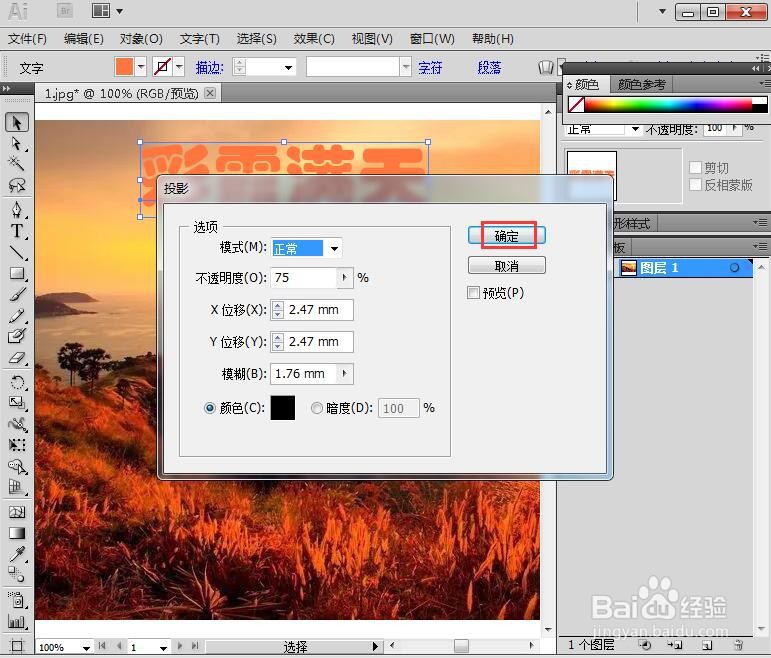Click the target circle of Layer 1

point(734,268)
